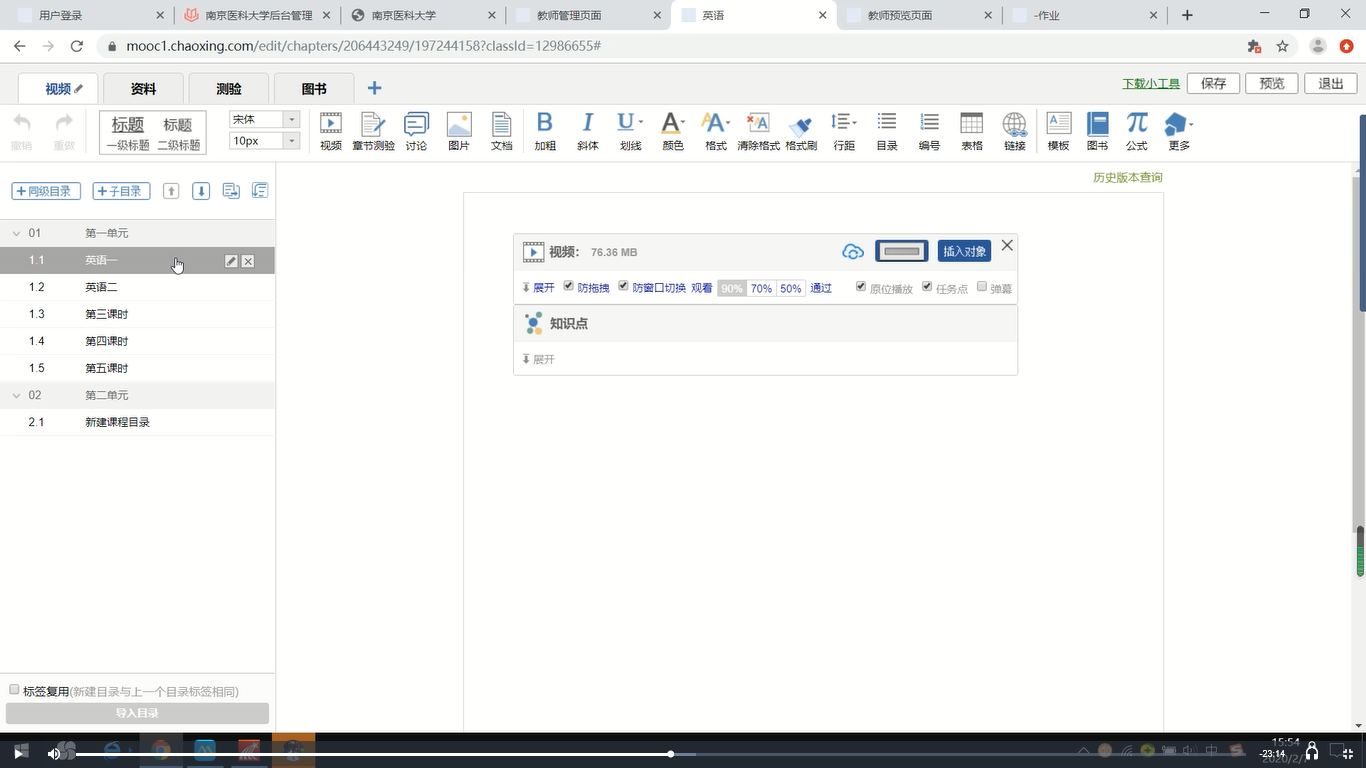This screenshot has width=1366, height=768.
Task: Click the 章节测验 chapter quiz icon
Action: pos(373,131)
